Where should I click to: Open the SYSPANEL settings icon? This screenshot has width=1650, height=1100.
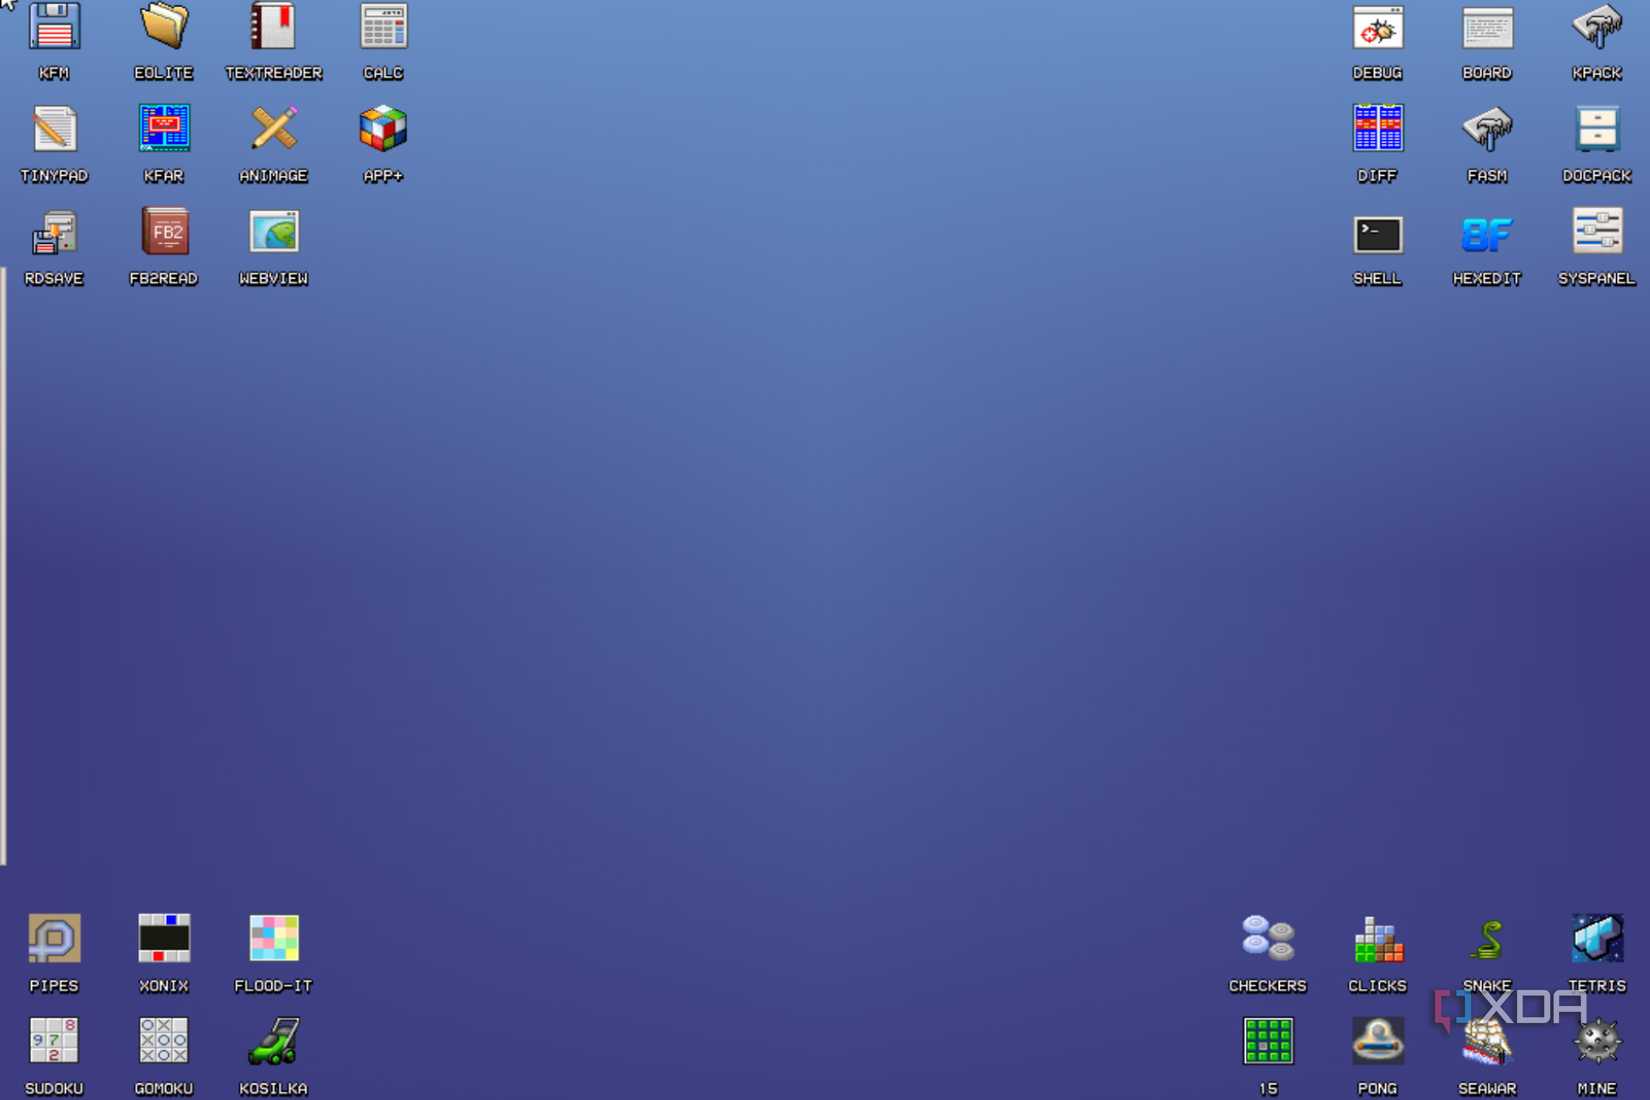click(1597, 232)
